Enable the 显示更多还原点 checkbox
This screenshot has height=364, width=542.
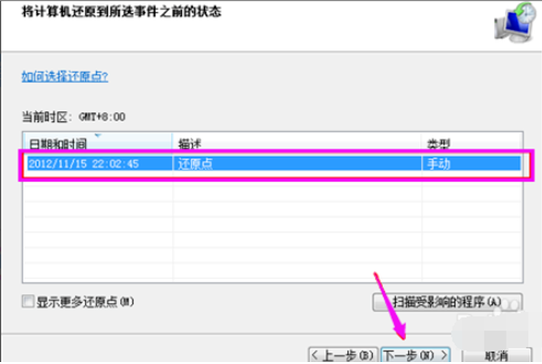pyautogui.click(x=28, y=301)
